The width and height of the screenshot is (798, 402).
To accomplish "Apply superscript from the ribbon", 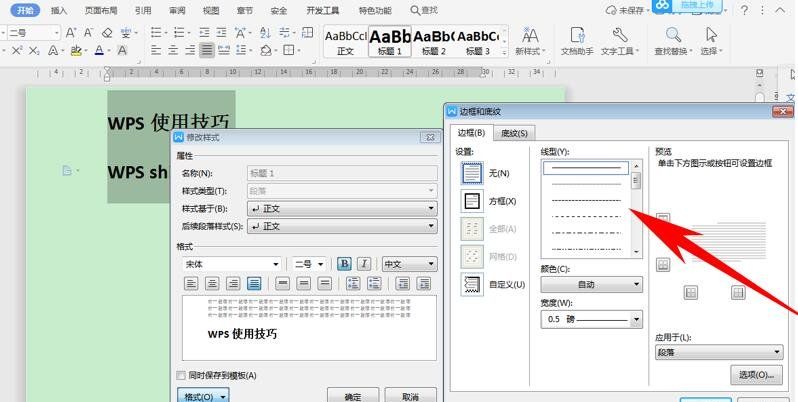I will click(x=17, y=50).
